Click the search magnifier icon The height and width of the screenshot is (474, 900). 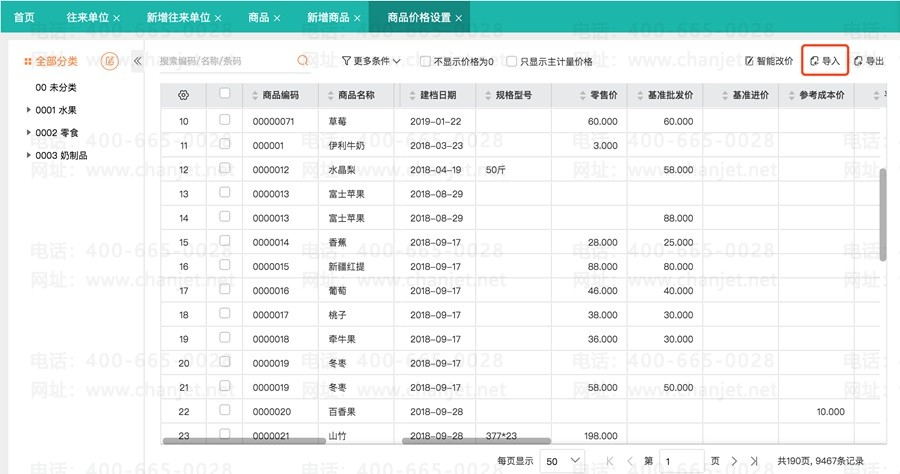(302, 60)
